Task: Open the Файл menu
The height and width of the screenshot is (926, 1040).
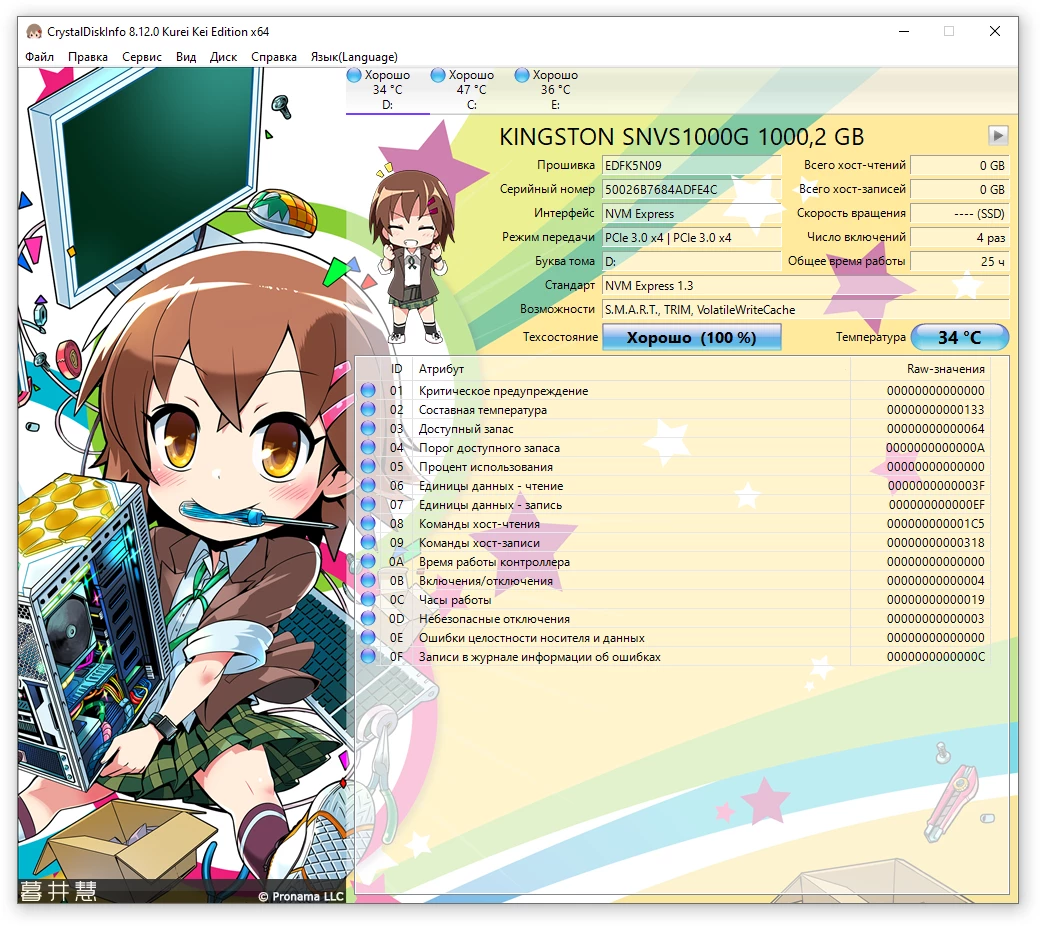Action: click(40, 57)
